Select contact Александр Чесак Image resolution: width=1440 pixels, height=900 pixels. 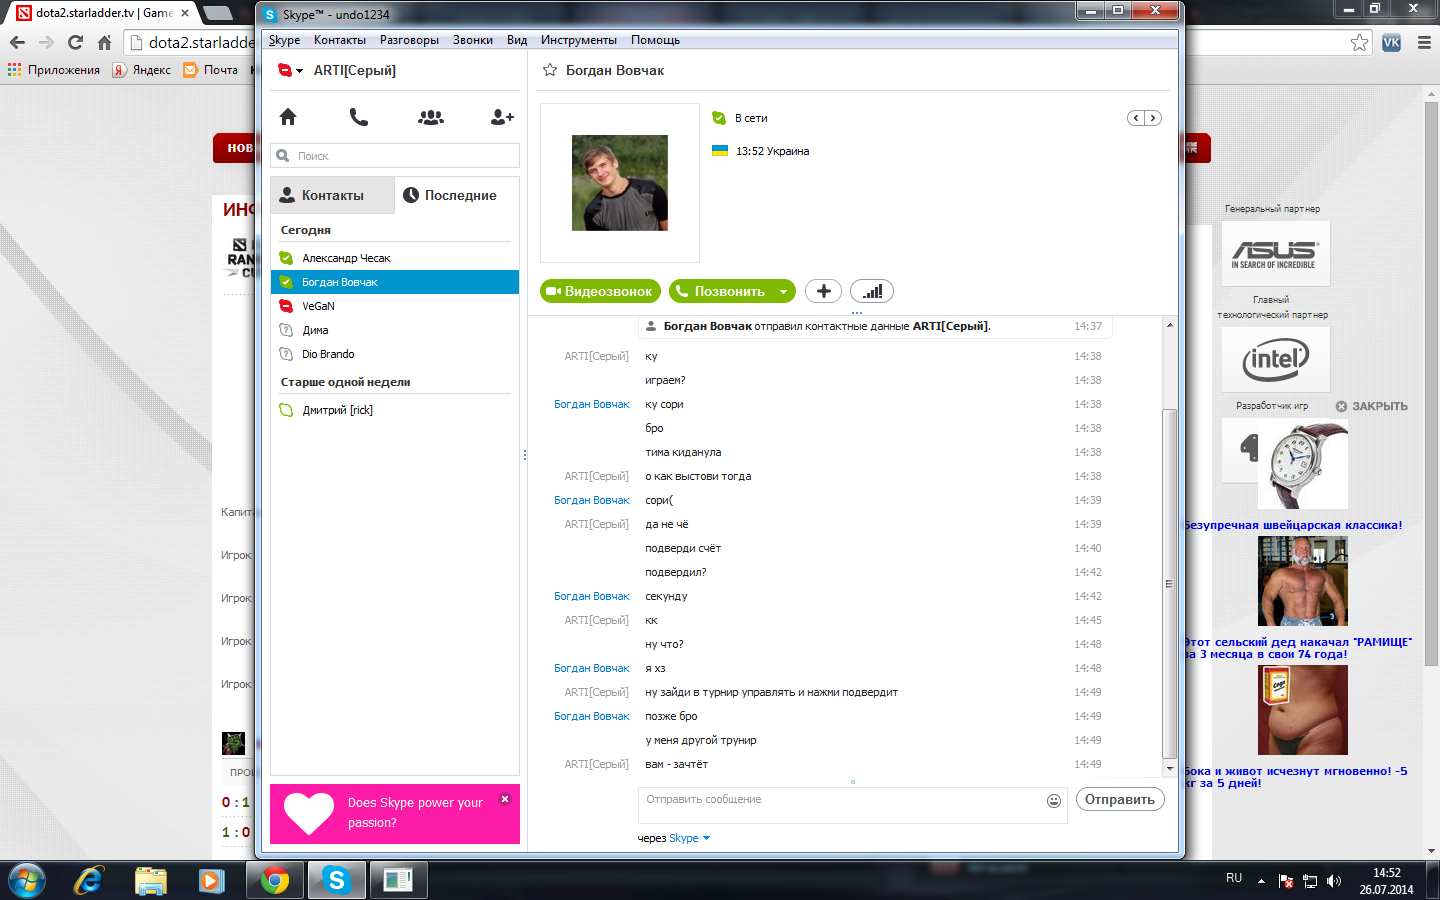coord(395,258)
